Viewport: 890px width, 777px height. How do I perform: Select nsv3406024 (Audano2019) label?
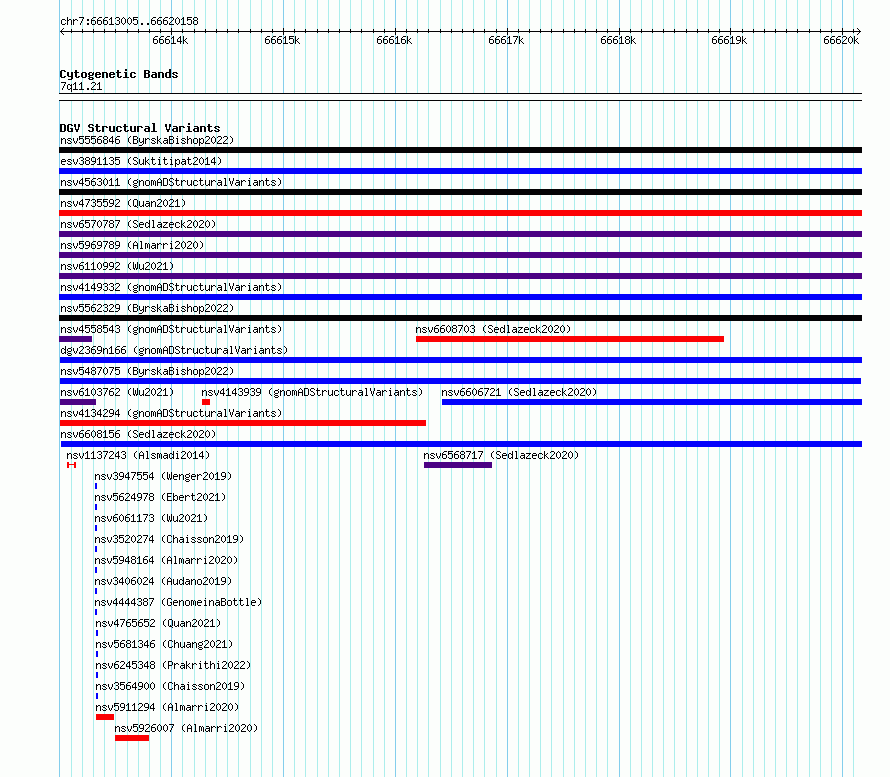tap(163, 581)
